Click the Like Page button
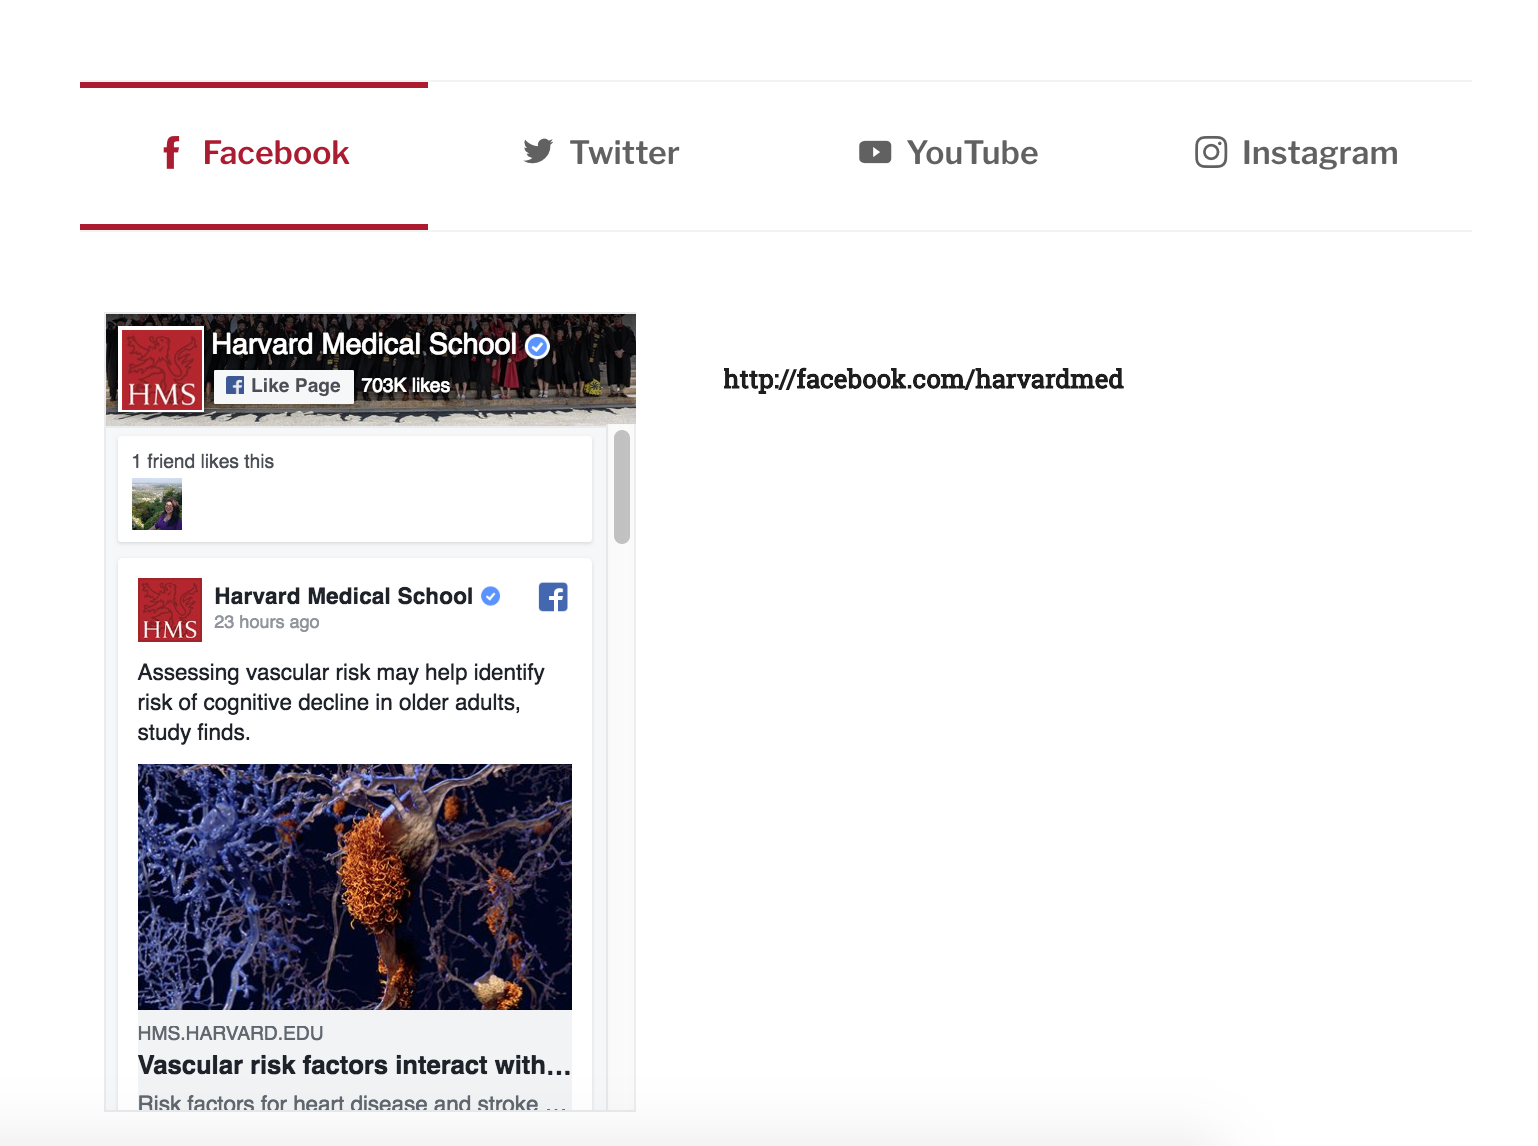The image size is (1538, 1146). point(284,386)
